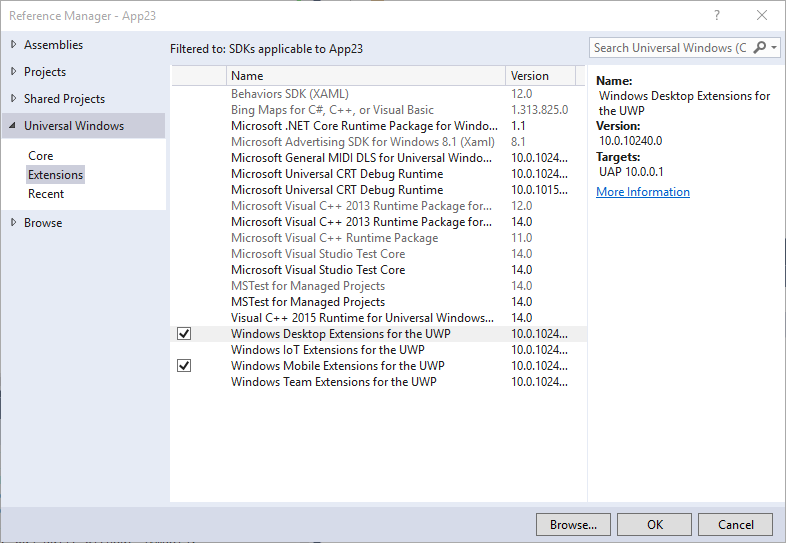
Task: Click the help question mark icon
Action: point(717,16)
